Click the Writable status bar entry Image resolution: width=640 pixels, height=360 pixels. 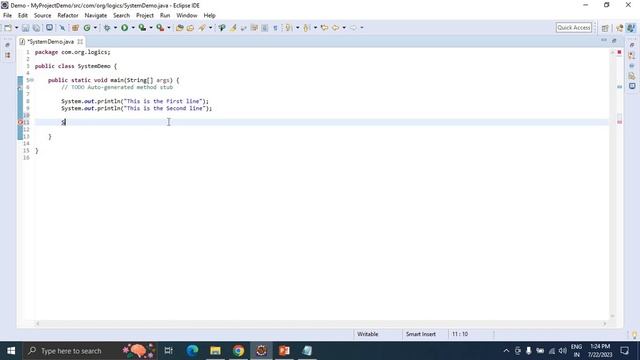click(x=367, y=334)
